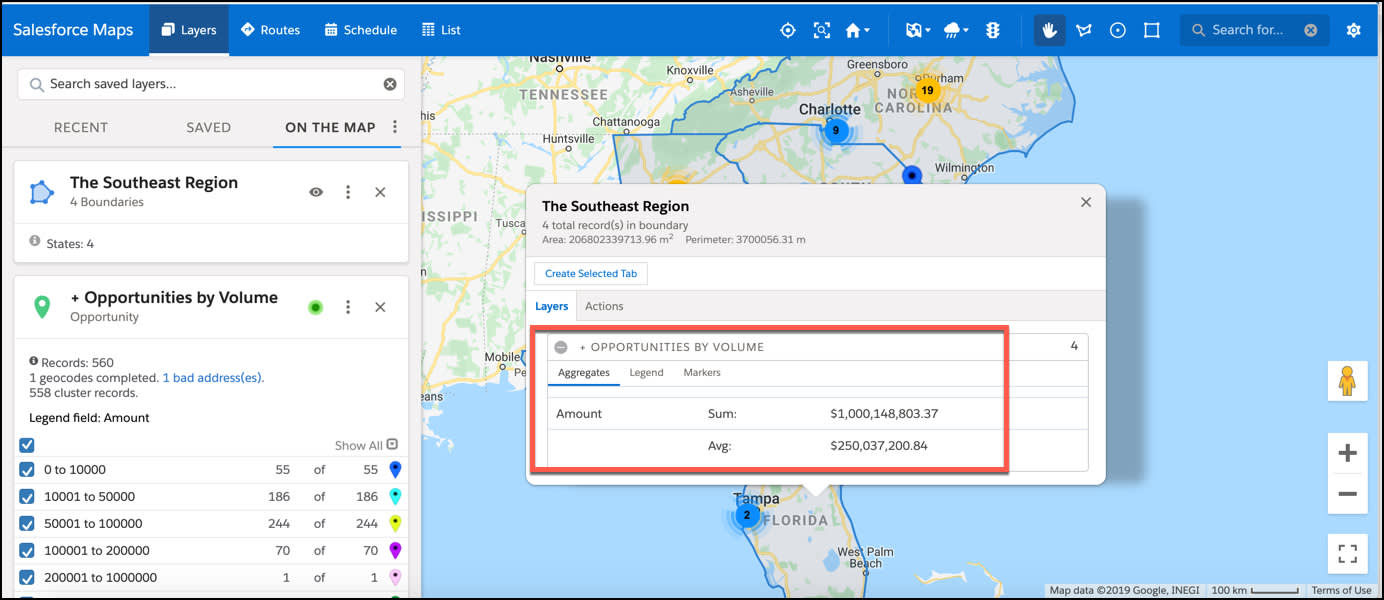Open the weather overlay dropdown
This screenshot has height=600, width=1384.
pyautogui.click(x=956, y=30)
